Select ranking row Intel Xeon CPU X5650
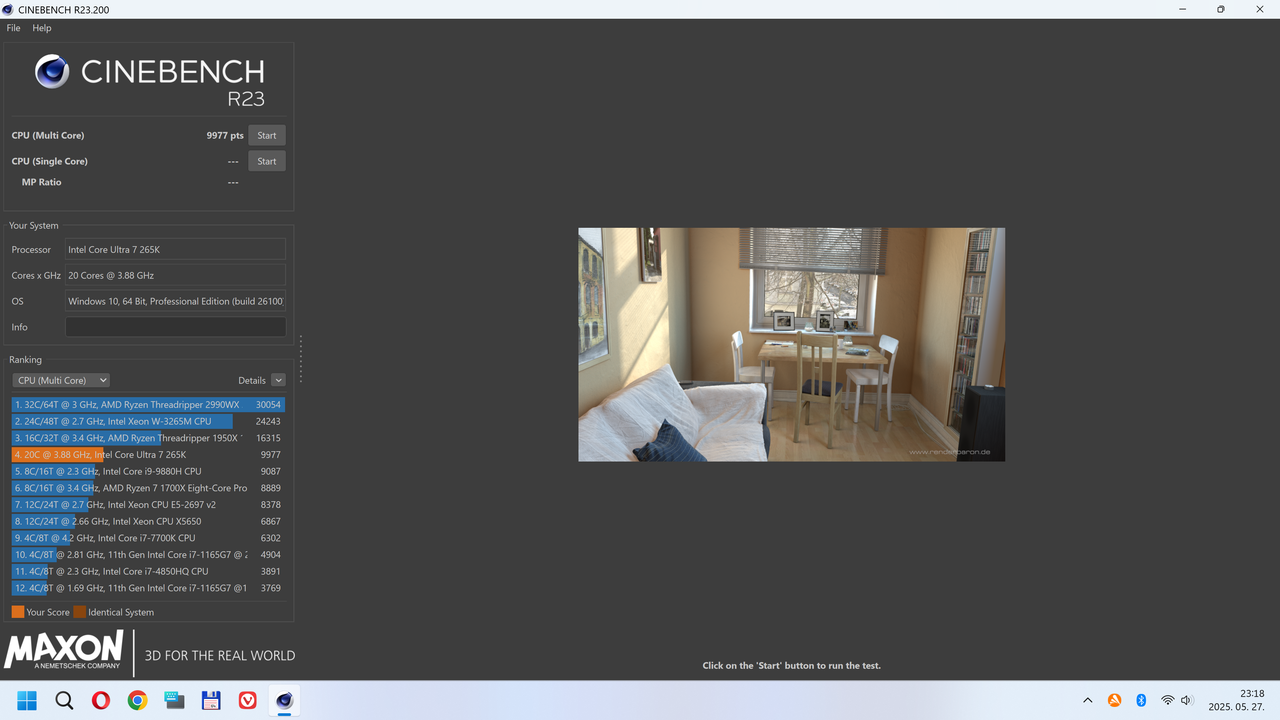 tap(148, 521)
